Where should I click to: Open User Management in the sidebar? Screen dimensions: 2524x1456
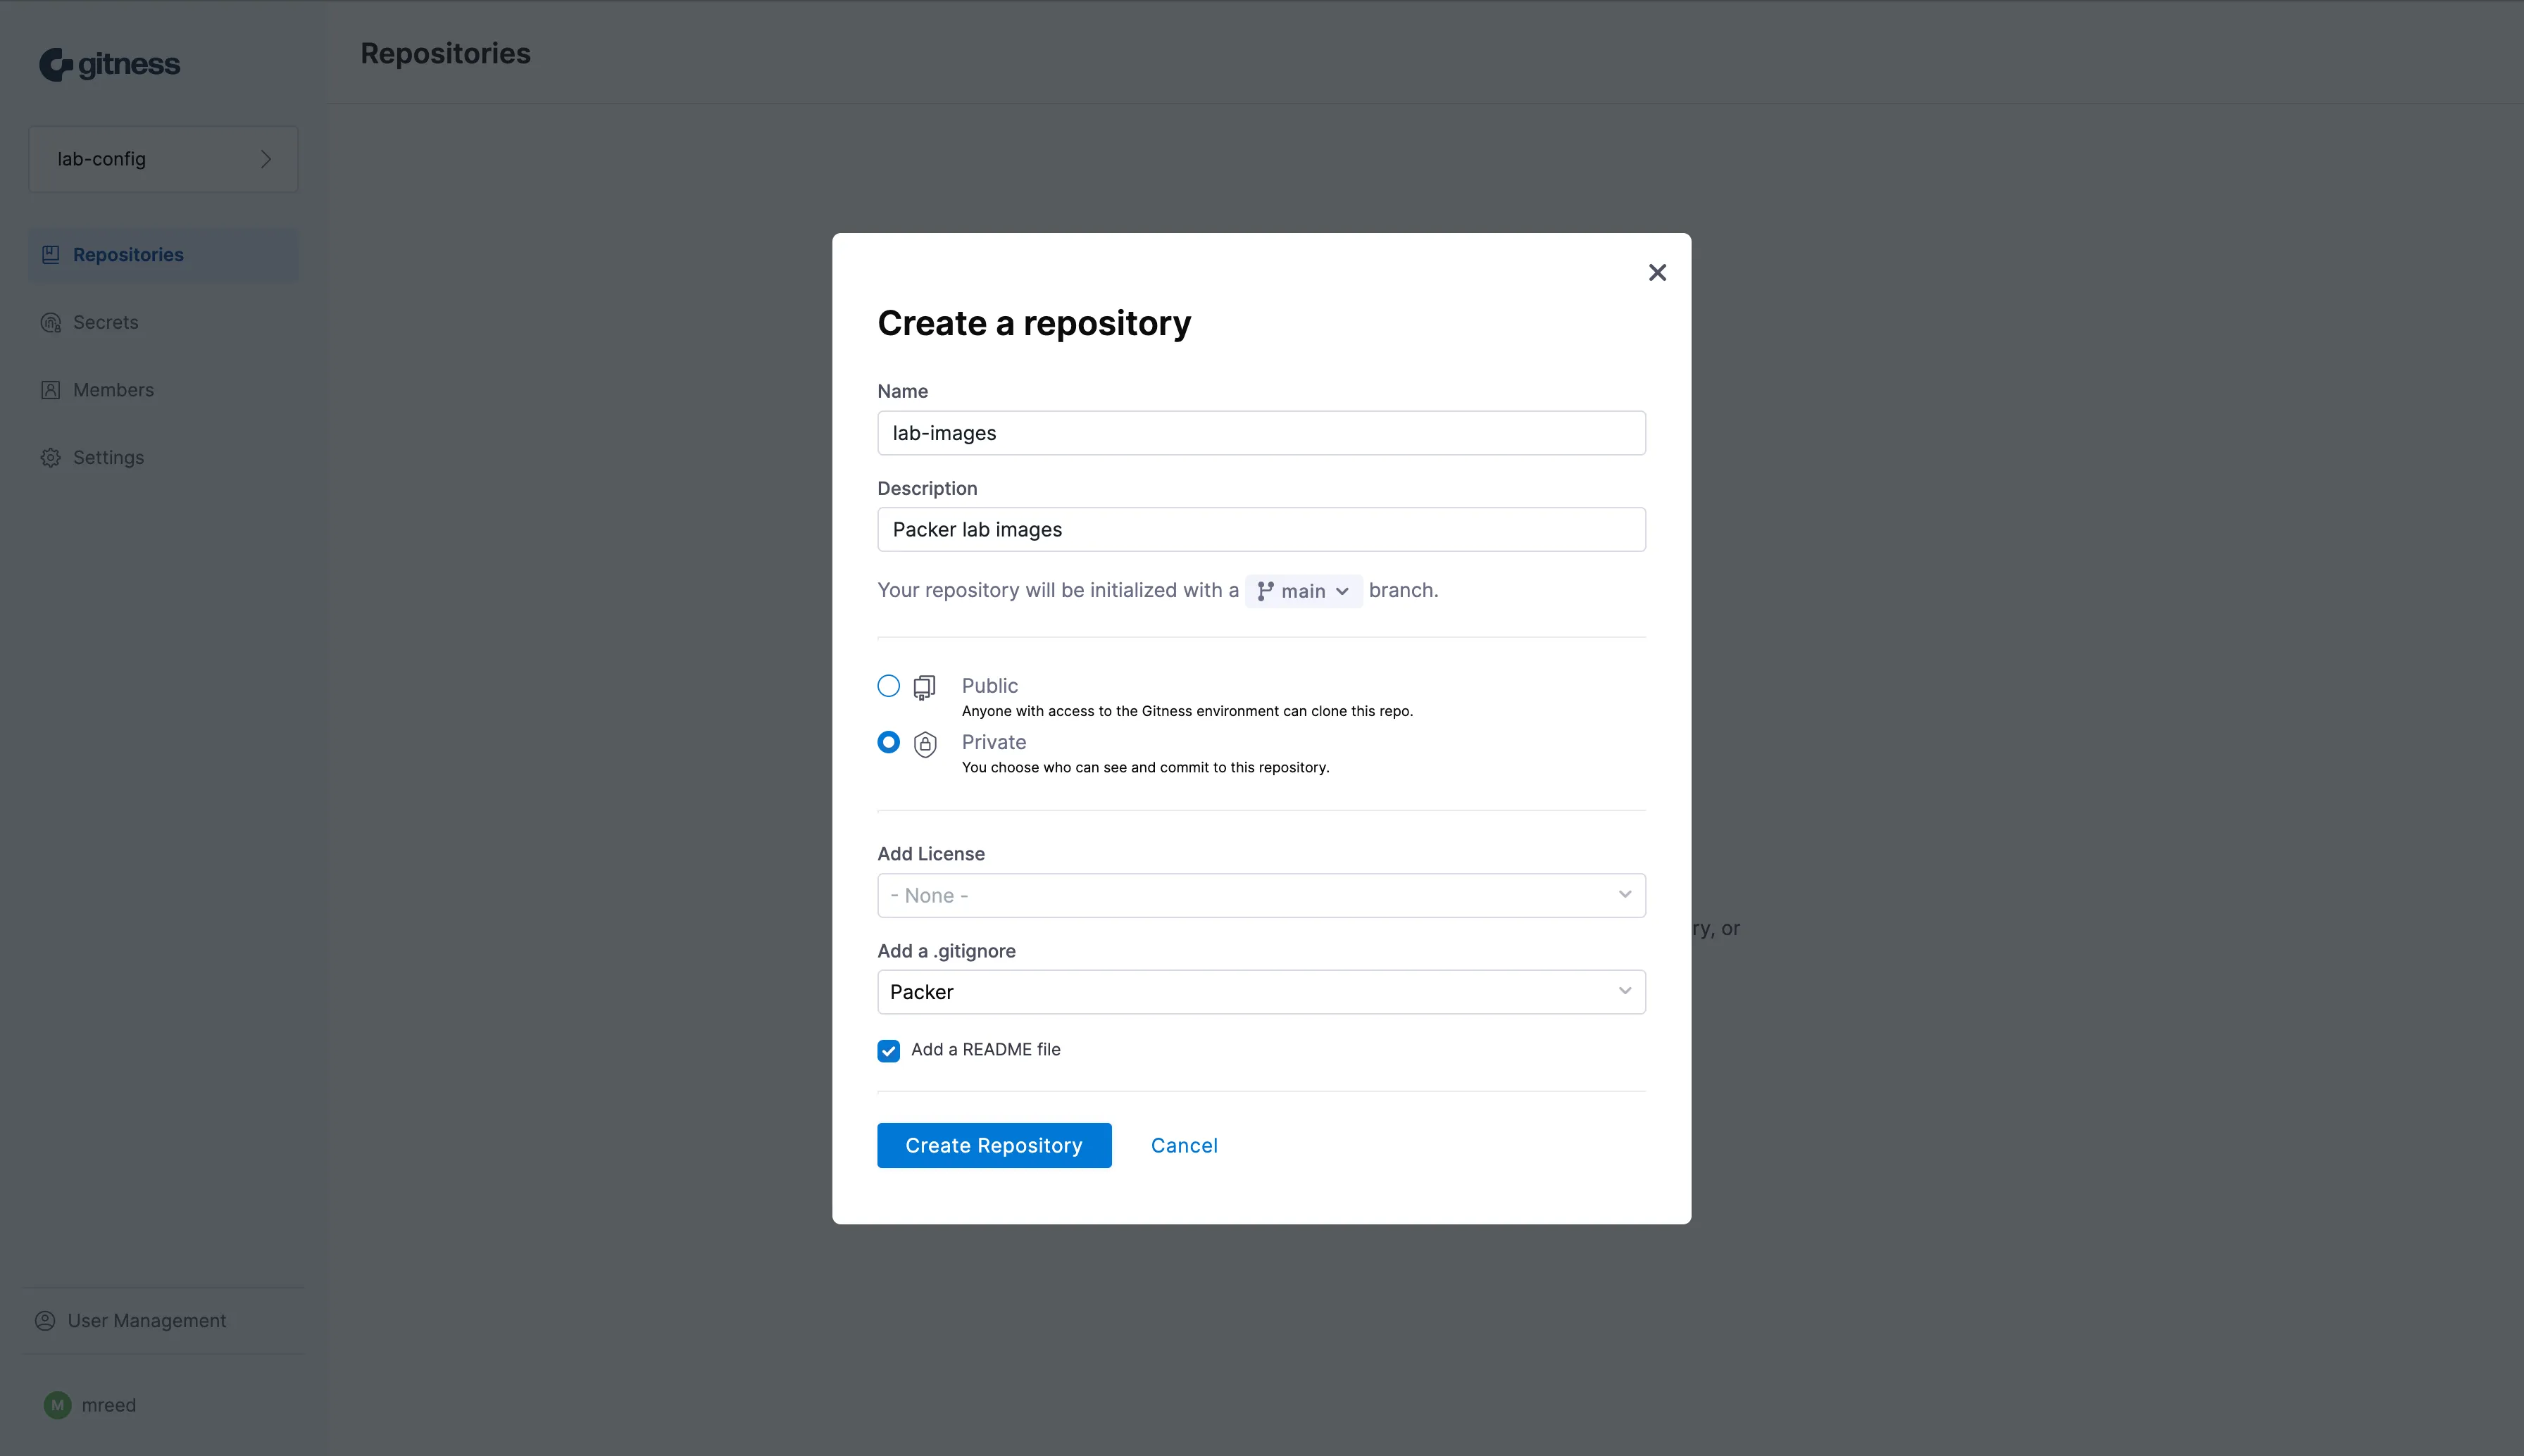point(163,1320)
